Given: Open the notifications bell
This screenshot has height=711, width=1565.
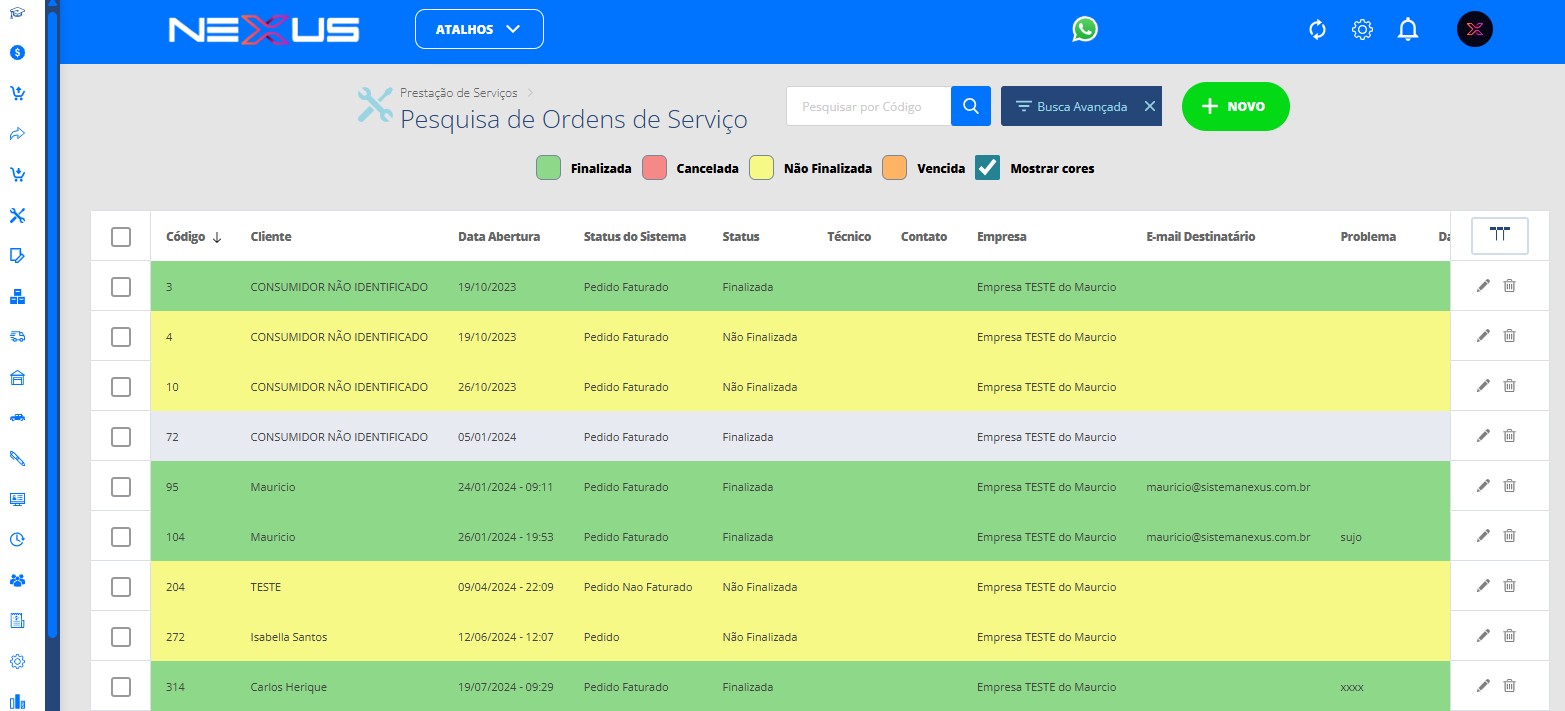Looking at the screenshot, I should click(x=1408, y=30).
